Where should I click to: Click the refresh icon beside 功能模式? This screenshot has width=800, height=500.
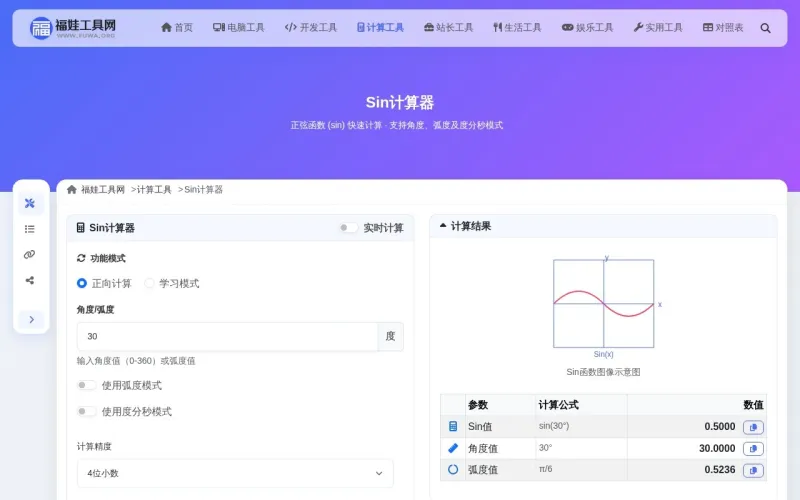pyautogui.click(x=81, y=258)
